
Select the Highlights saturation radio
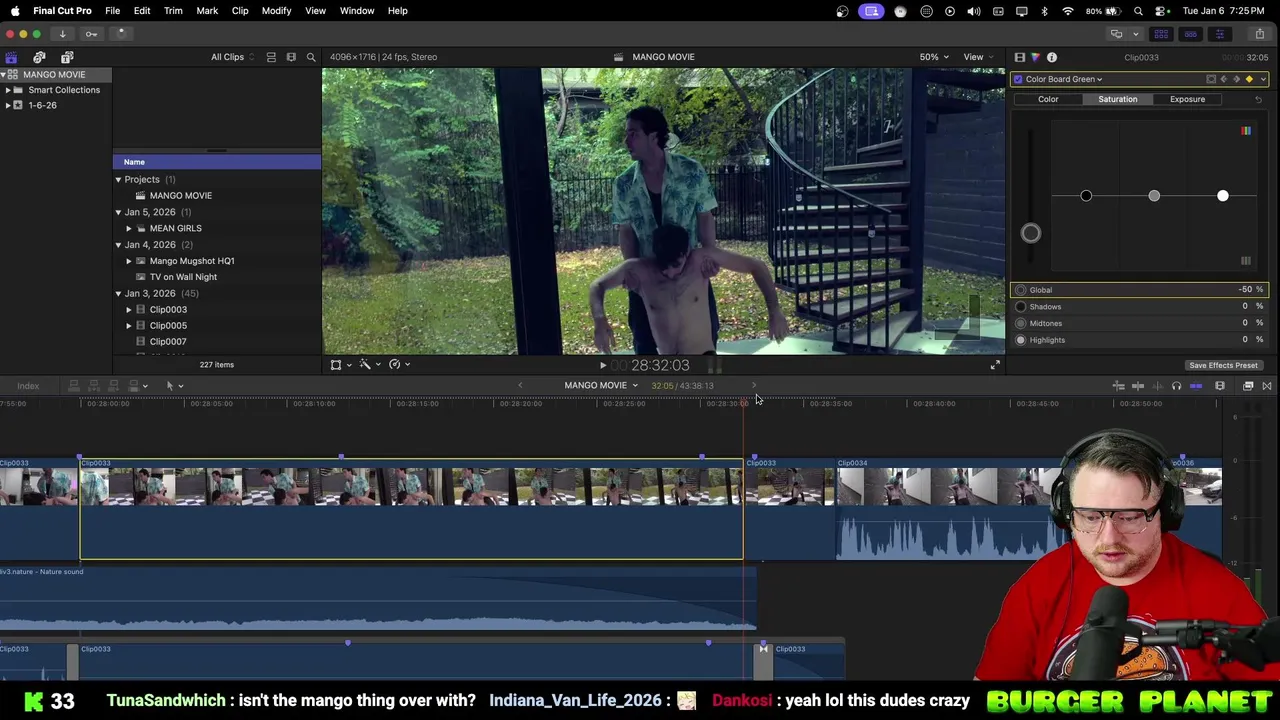pyautogui.click(x=1021, y=340)
